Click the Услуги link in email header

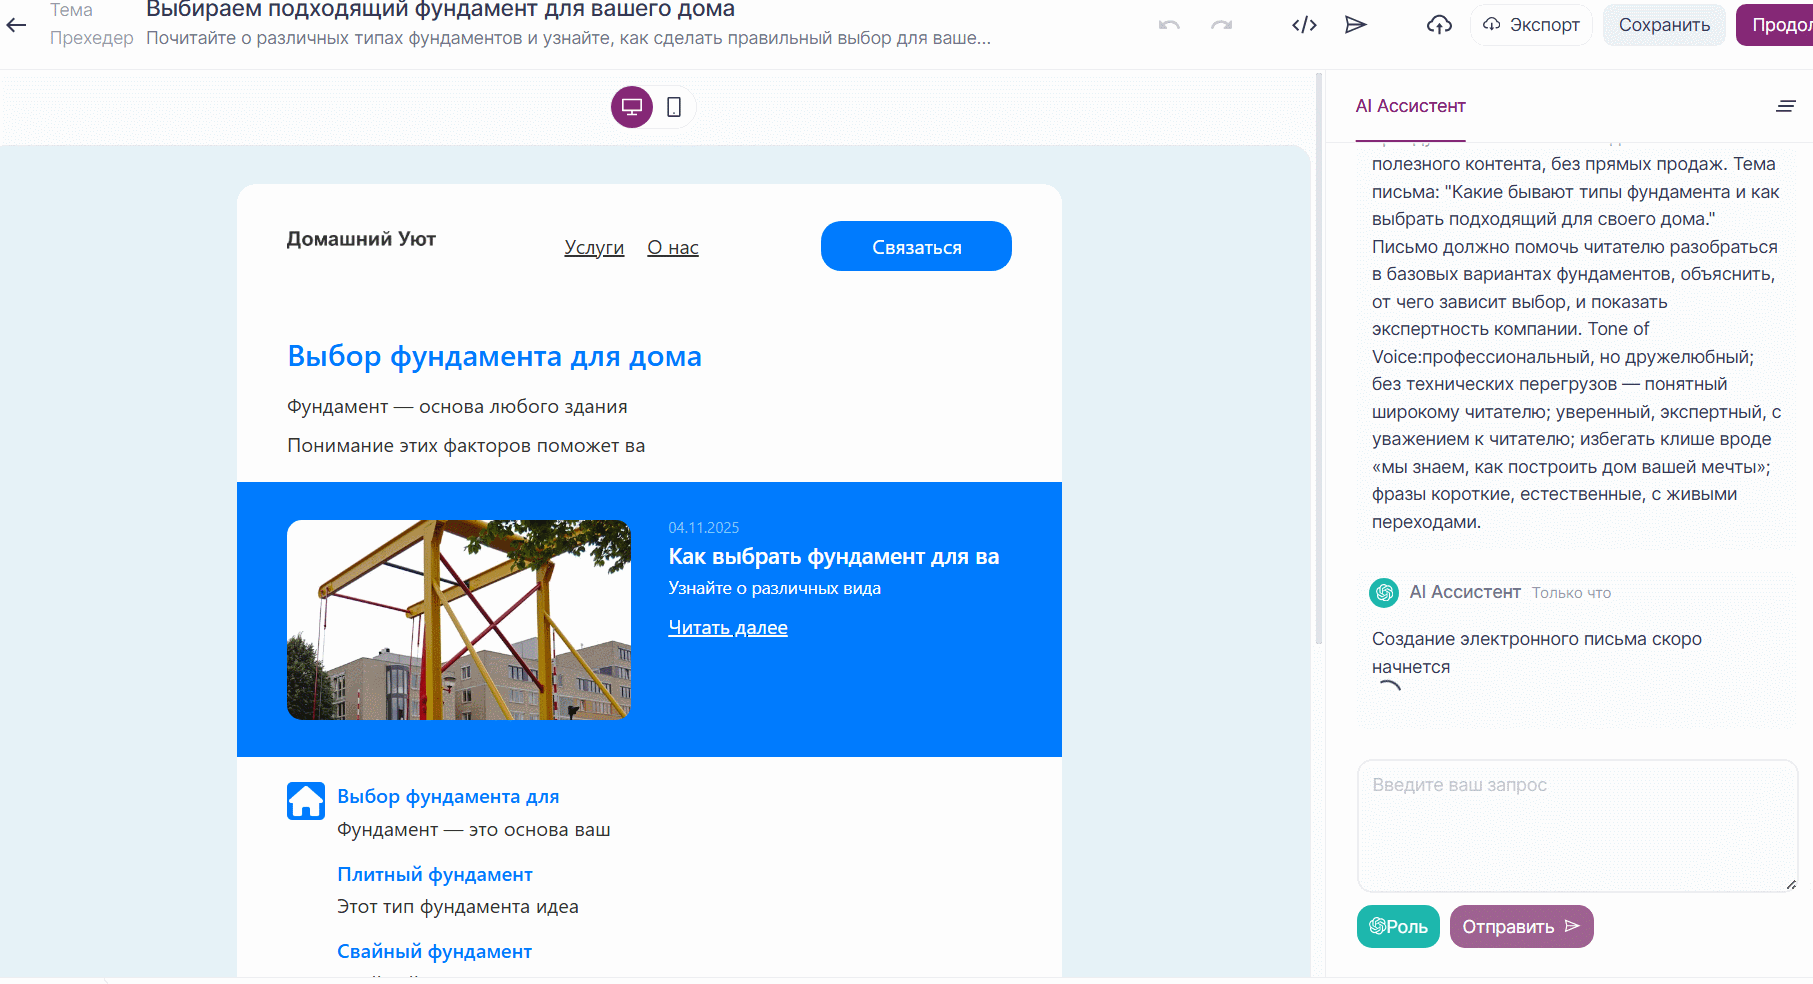click(x=594, y=247)
